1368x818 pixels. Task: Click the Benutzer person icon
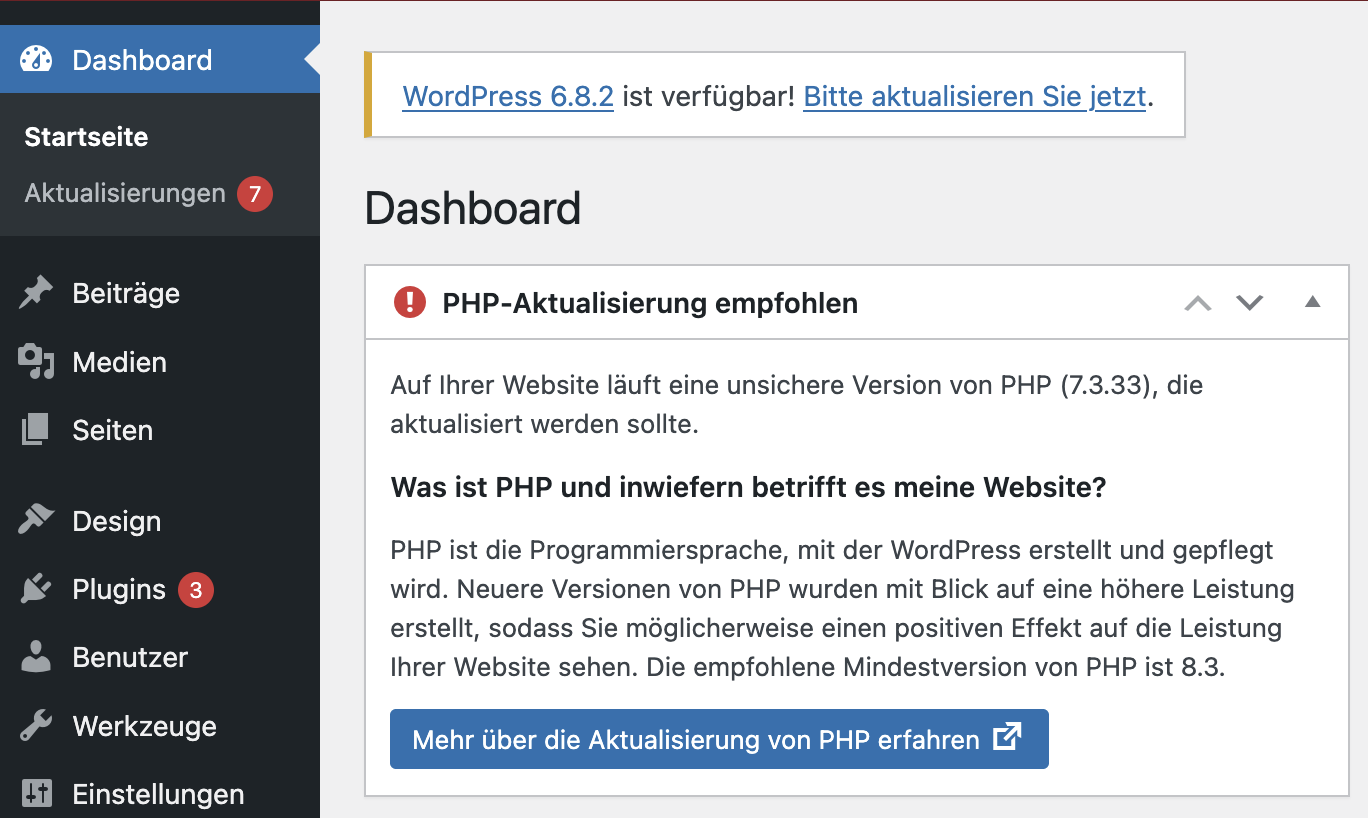pos(36,657)
